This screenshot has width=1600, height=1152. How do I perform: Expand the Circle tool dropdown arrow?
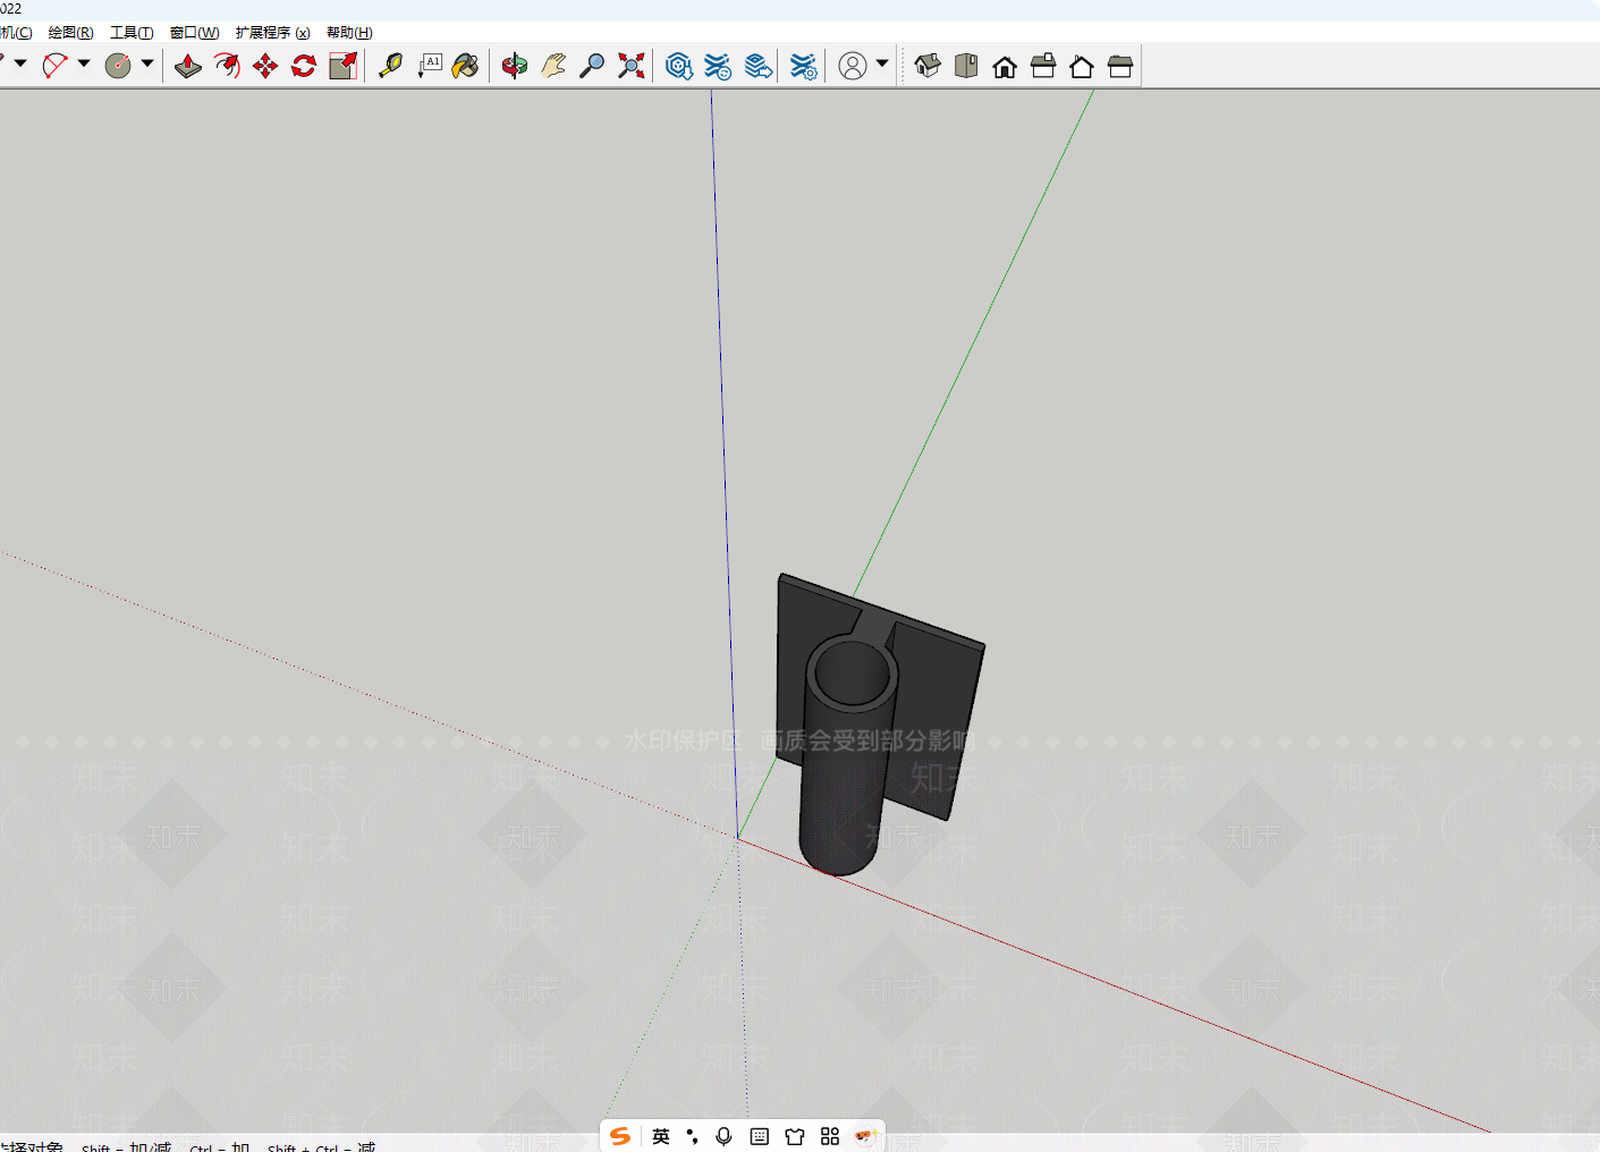coord(147,64)
